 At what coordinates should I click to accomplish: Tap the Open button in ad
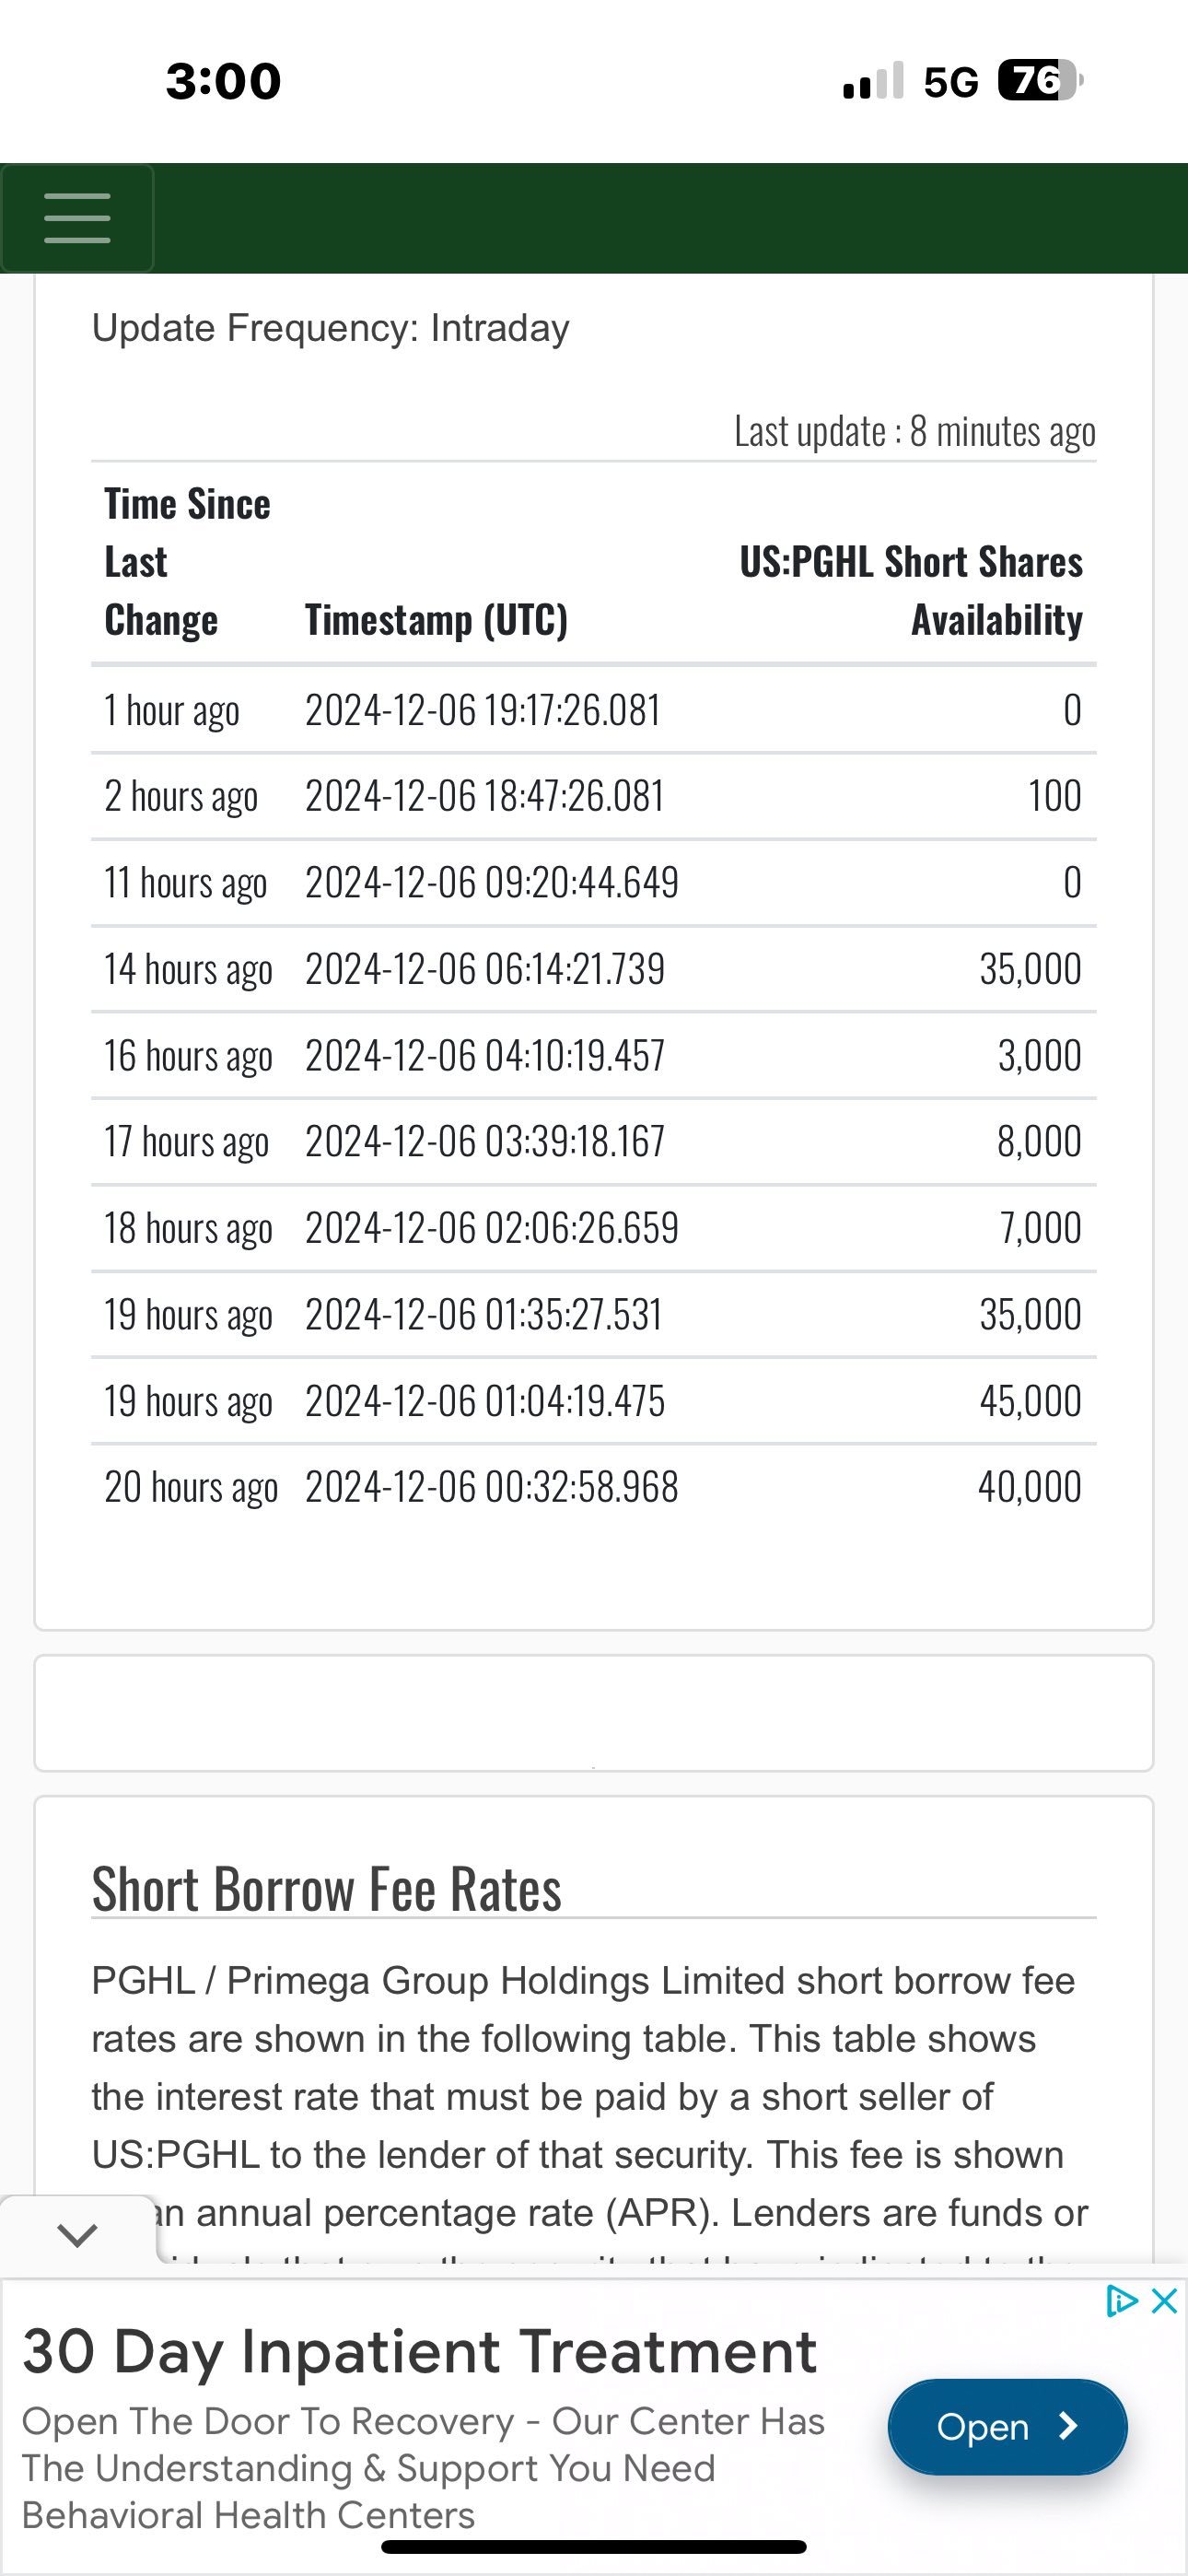point(1007,2427)
